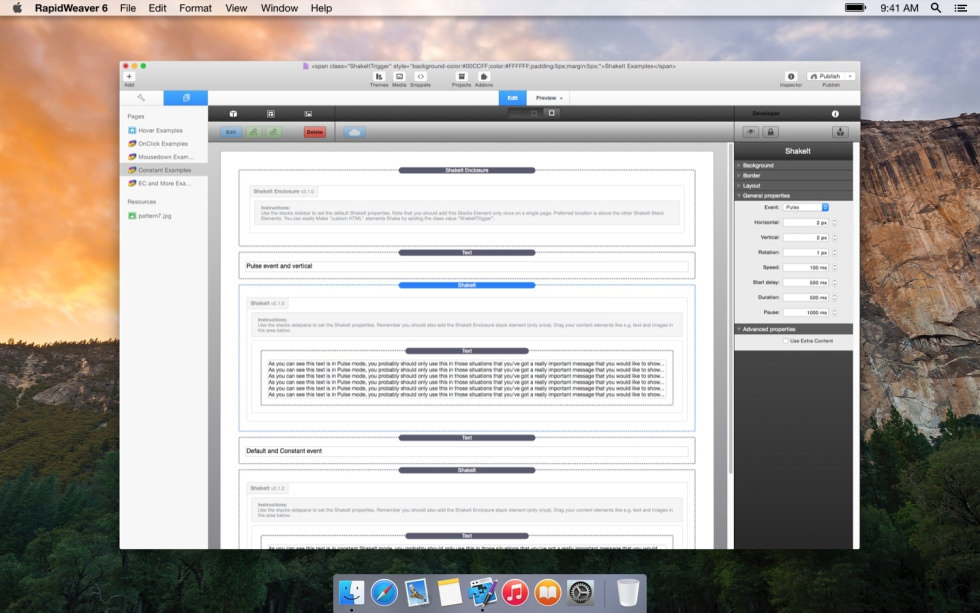Click the blue cloud button
Screen dimensions: 980x613
[x=354, y=132]
